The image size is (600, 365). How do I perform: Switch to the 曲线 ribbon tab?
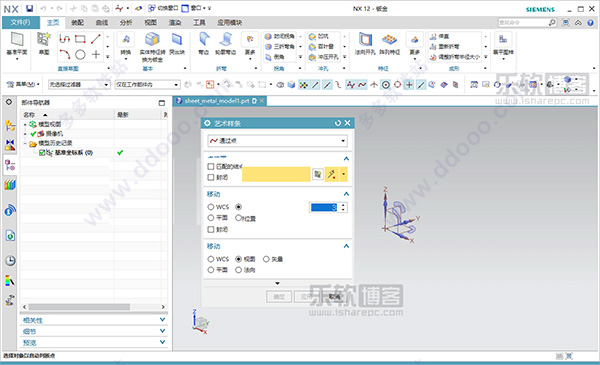102,23
